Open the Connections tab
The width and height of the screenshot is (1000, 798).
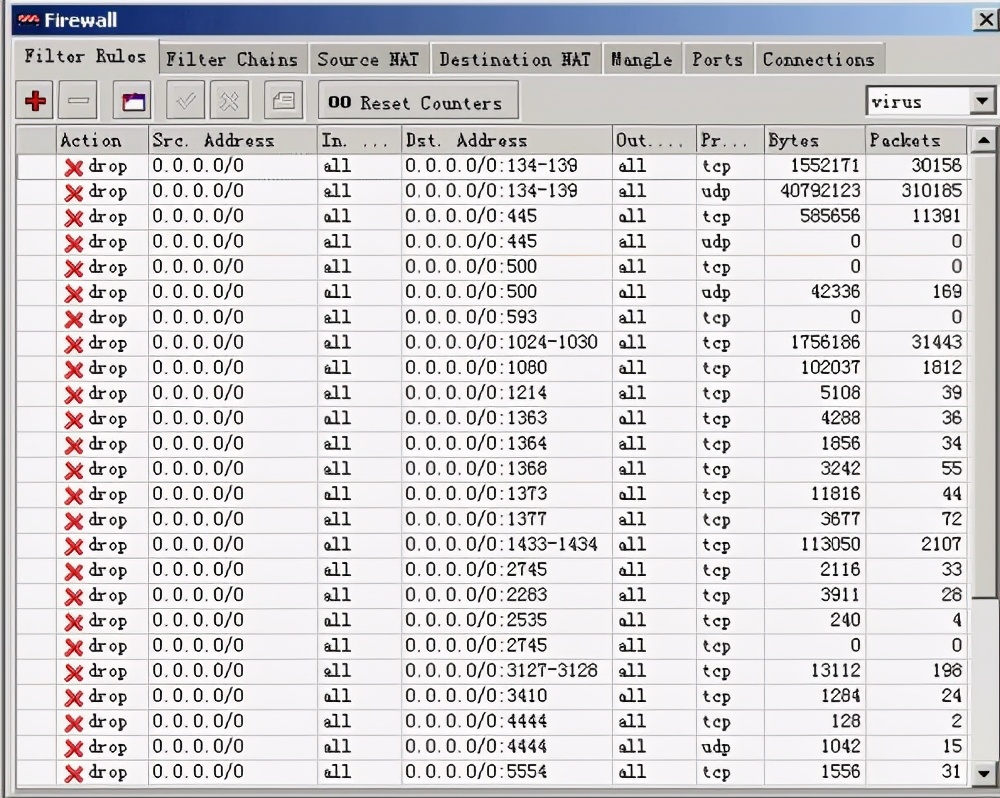pyautogui.click(x=818, y=59)
